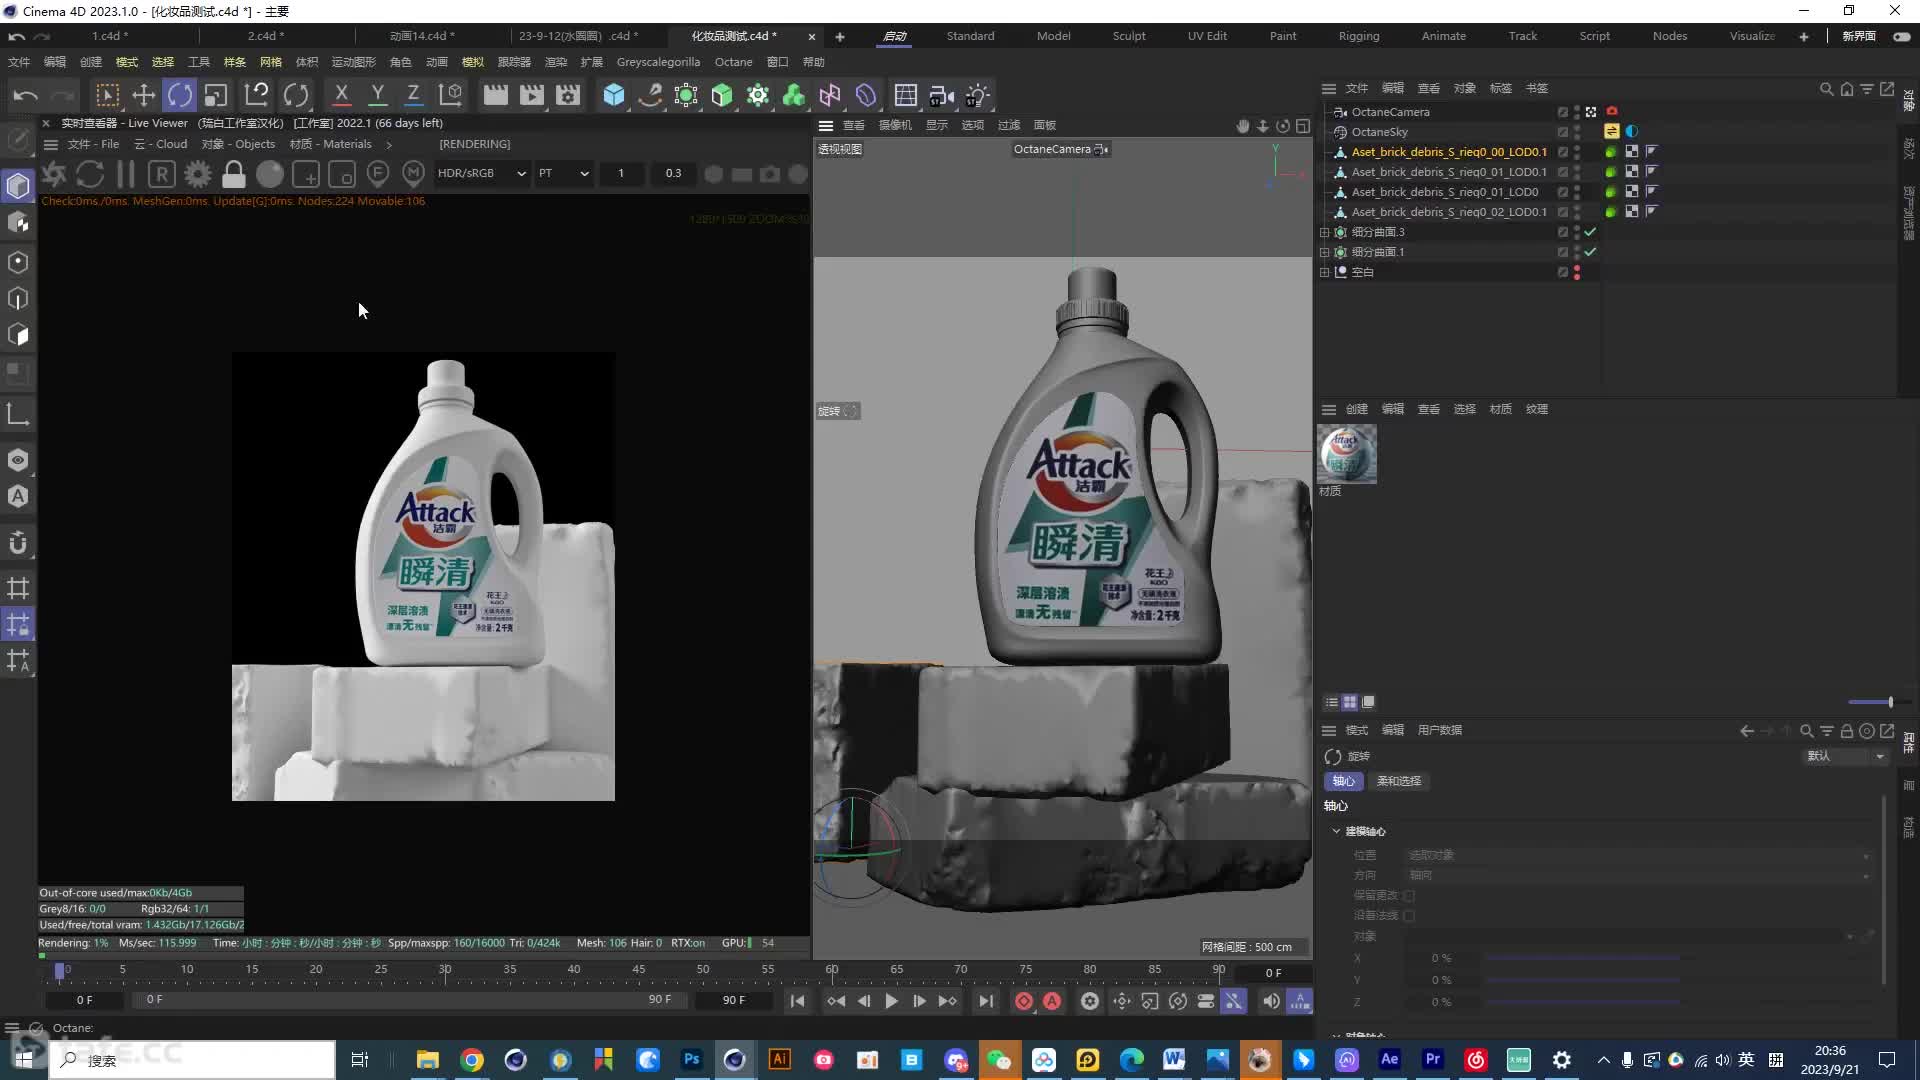Restart render in Live Viewer
1920x1080 pixels.
tap(90, 174)
